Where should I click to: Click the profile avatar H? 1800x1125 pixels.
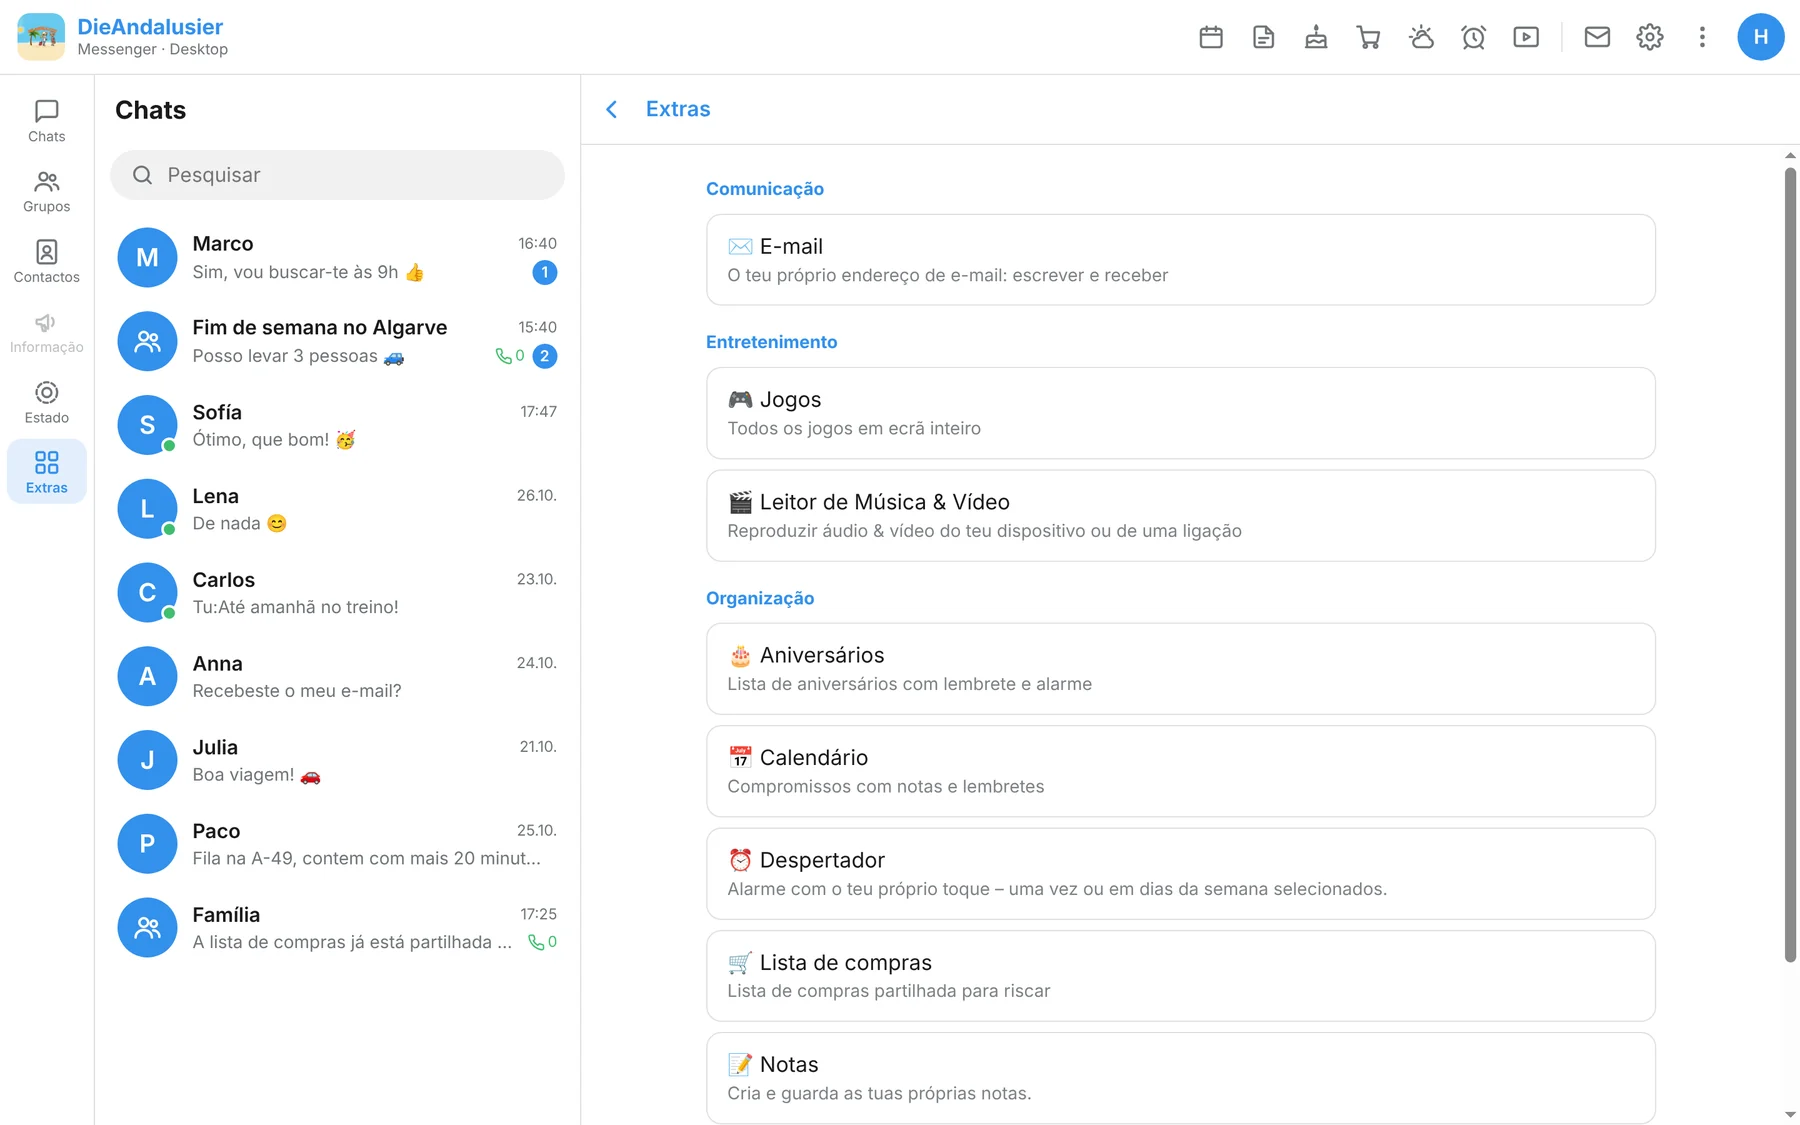(x=1761, y=37)
